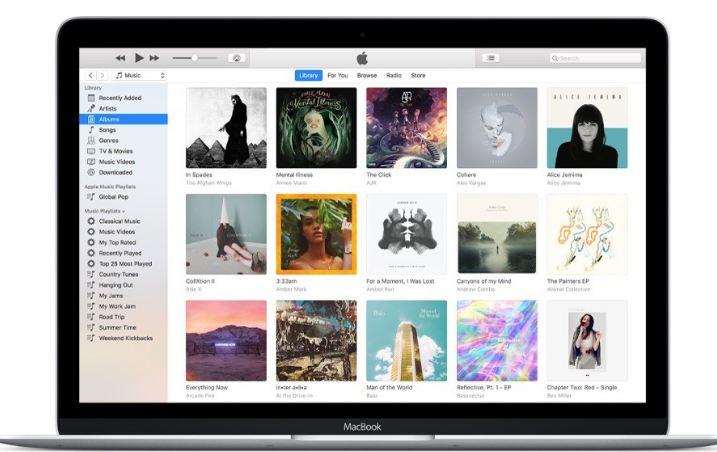Focus the Search field
717x452 pixels.
[x=595, y=58]
